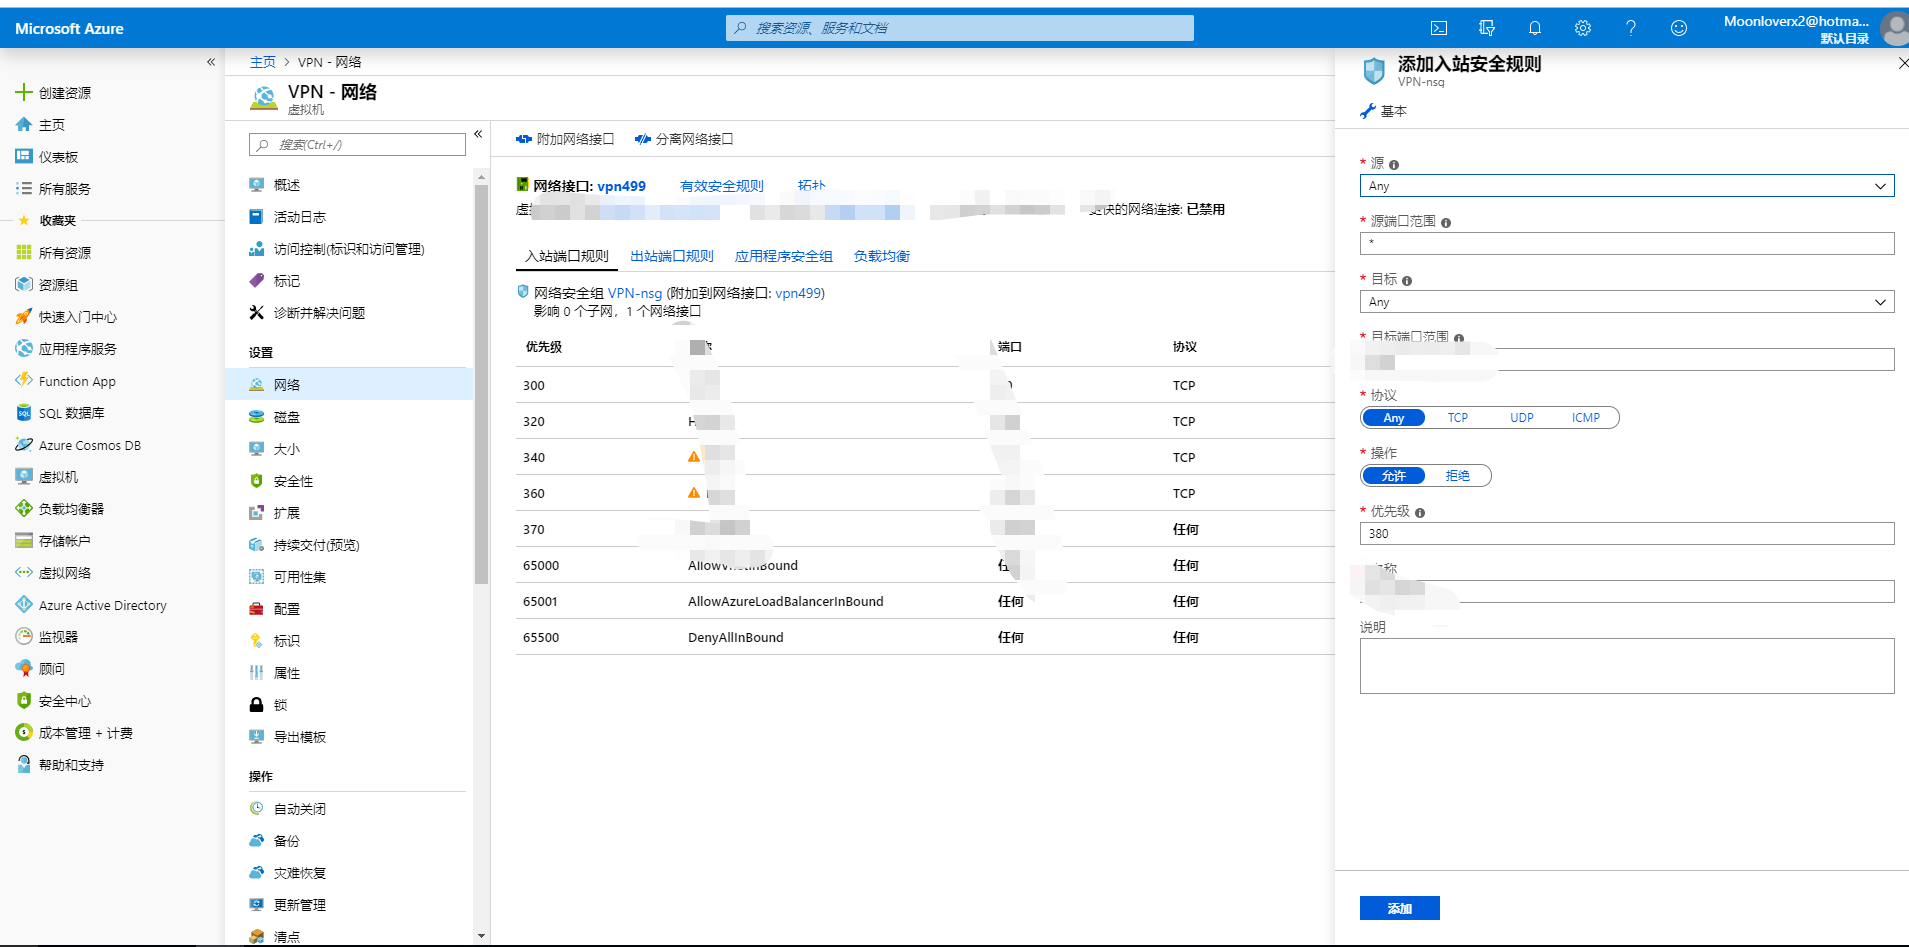The image size is (1909, 947).
Task: Select TCP protocol option
Action: 1458,418
